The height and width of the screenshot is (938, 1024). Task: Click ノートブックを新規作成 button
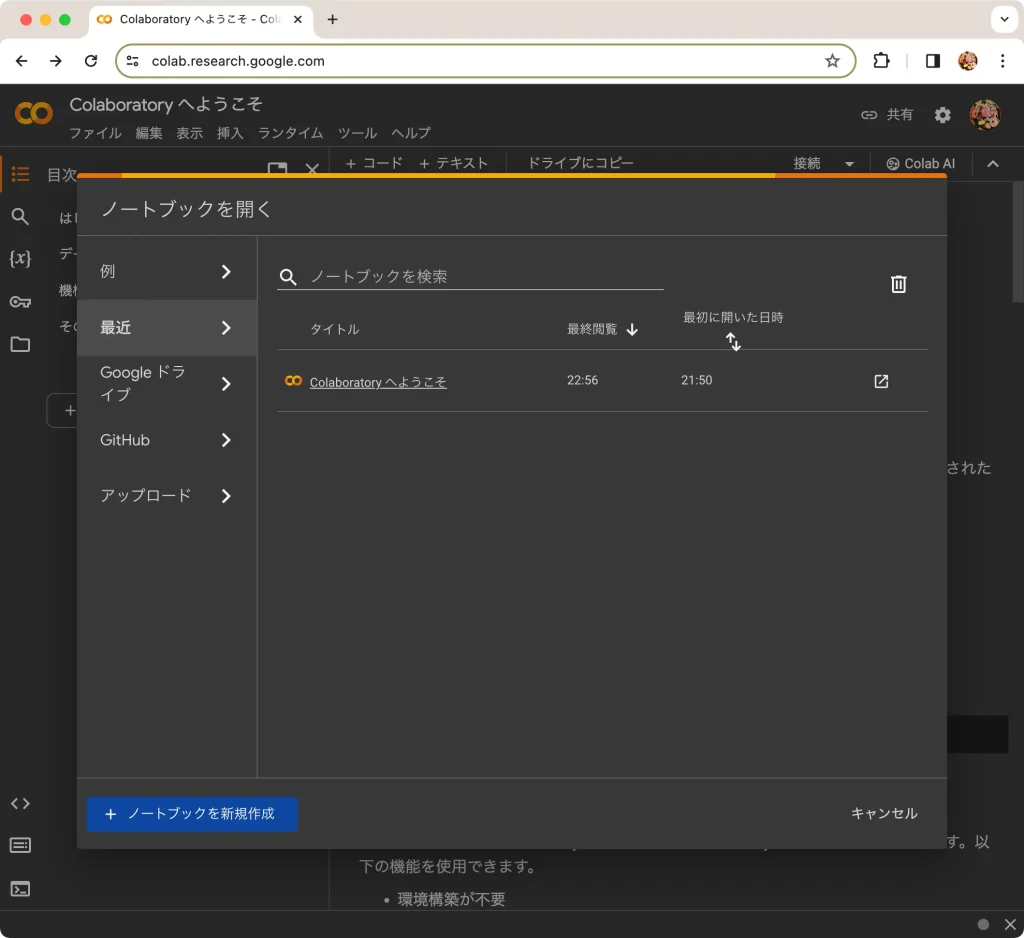(192, 814)
